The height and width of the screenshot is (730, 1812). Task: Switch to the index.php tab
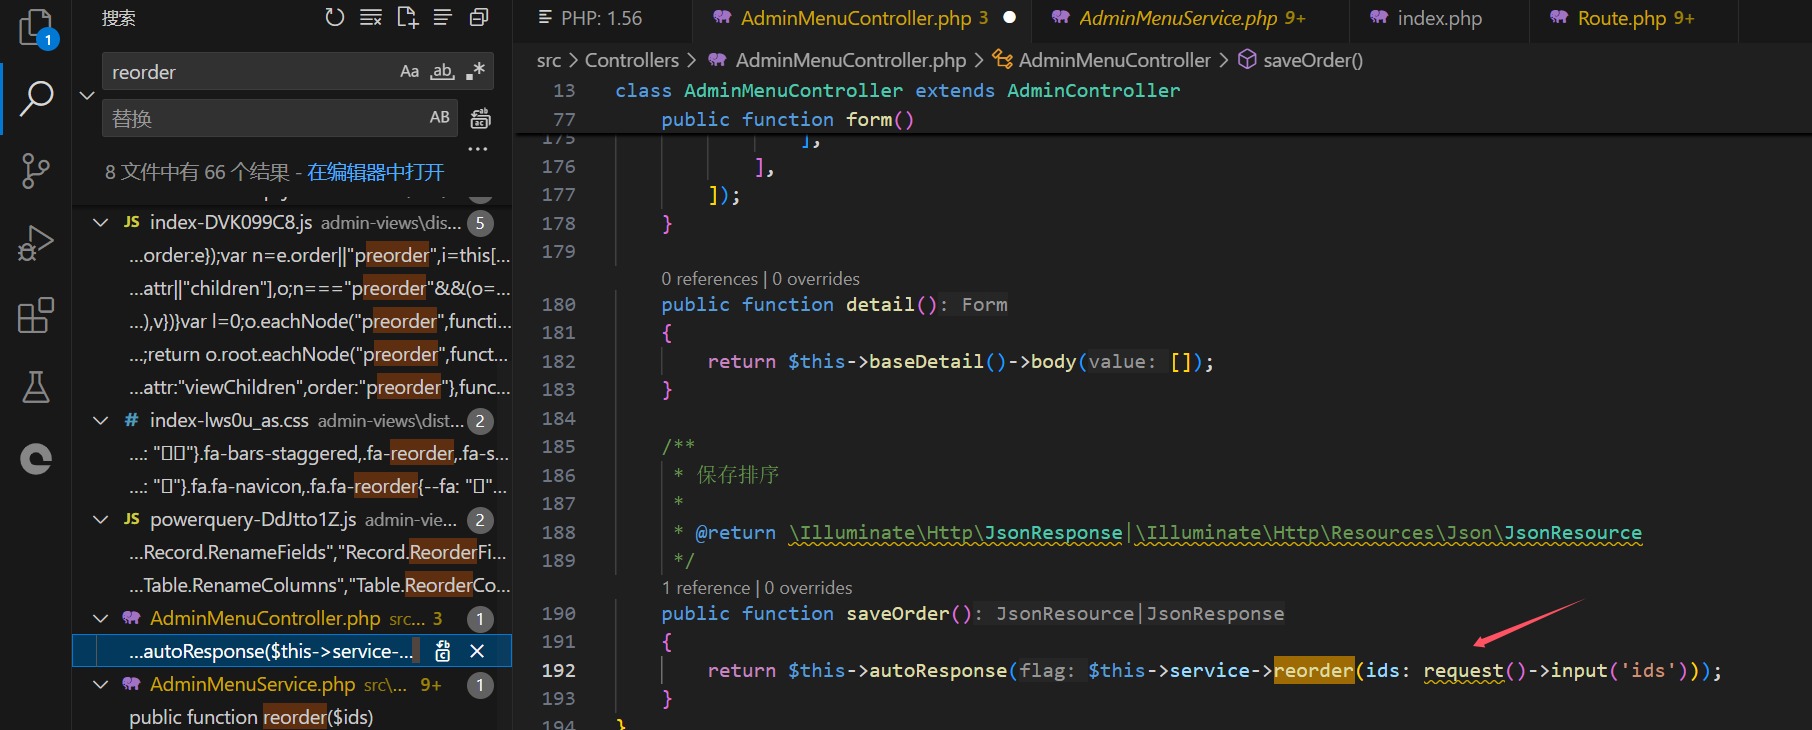coord(1439,18)
